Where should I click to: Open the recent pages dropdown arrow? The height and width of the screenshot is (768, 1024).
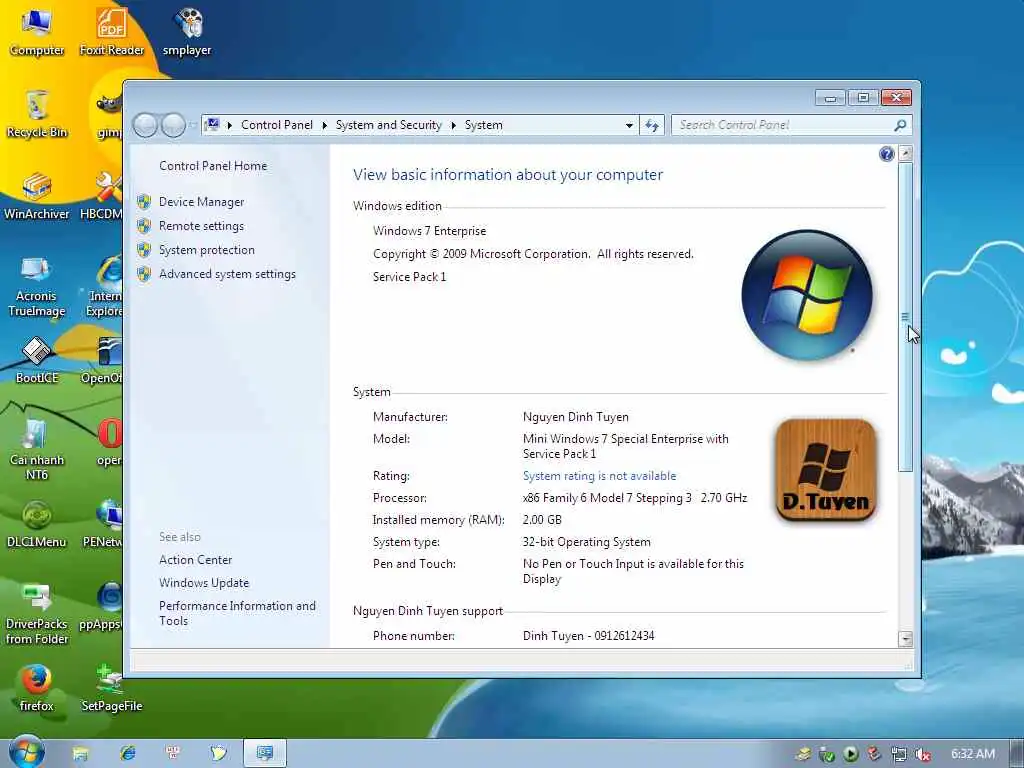click(x=193, y=125)
